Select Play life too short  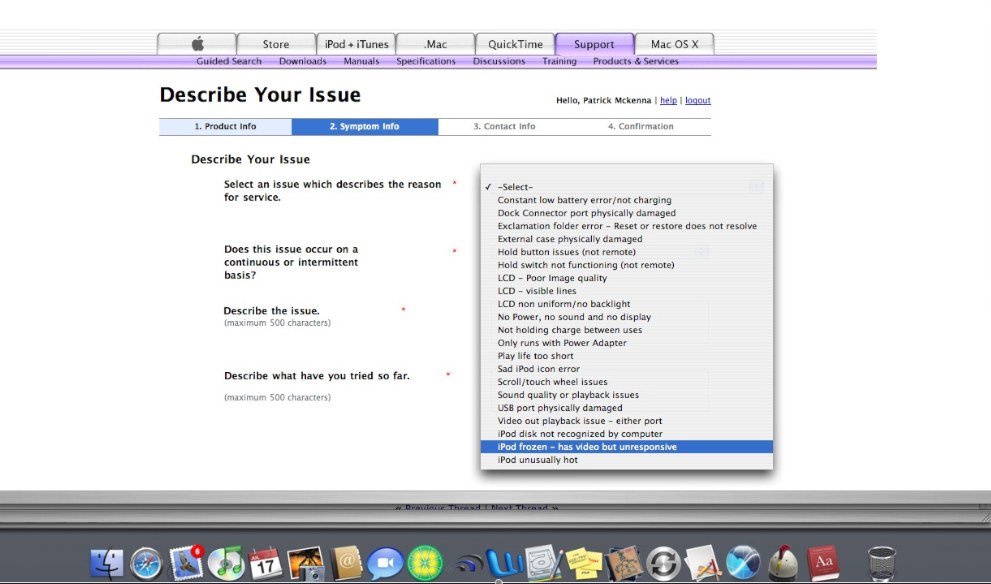pos(626,356)
